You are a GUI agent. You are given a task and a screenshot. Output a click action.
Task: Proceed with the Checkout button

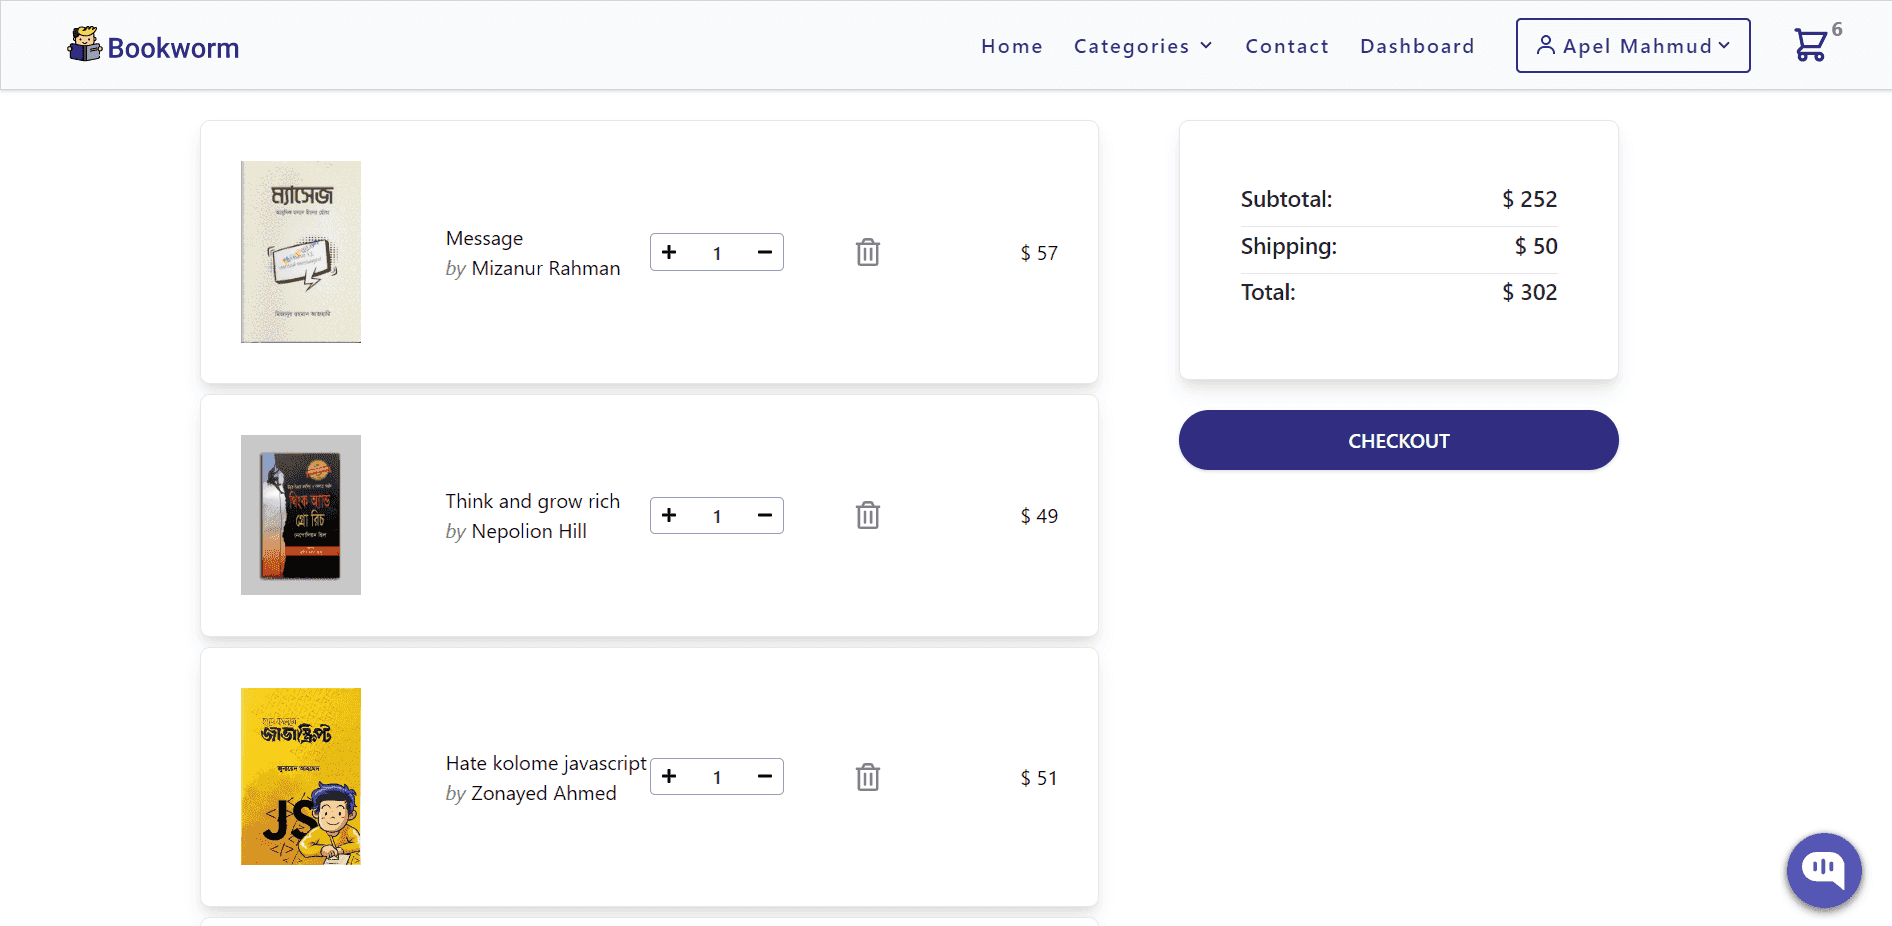[x=1398, y=440]
